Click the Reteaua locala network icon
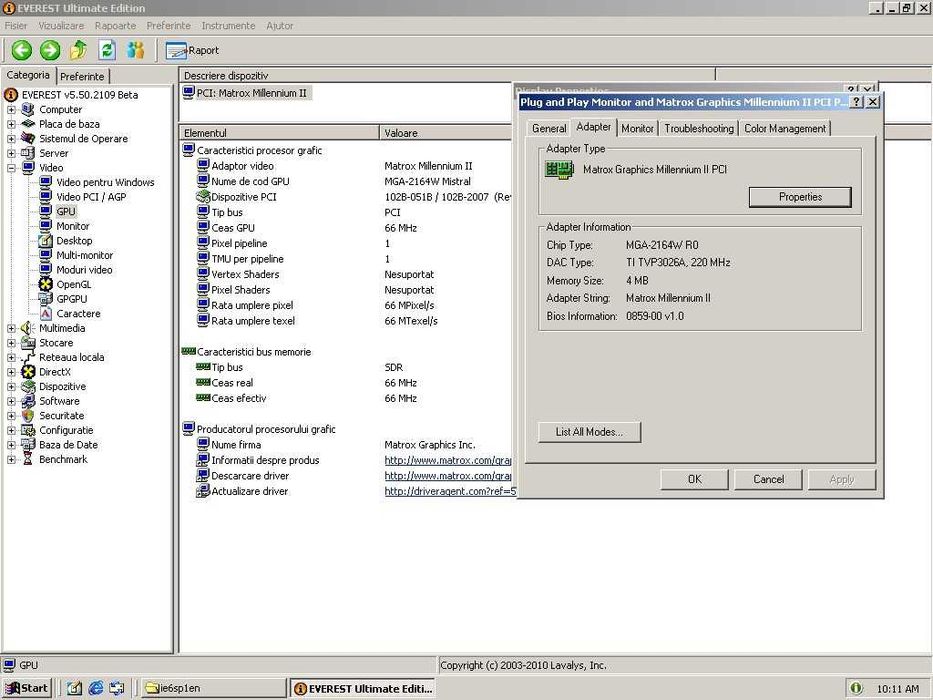 click(x=28, y=358)
